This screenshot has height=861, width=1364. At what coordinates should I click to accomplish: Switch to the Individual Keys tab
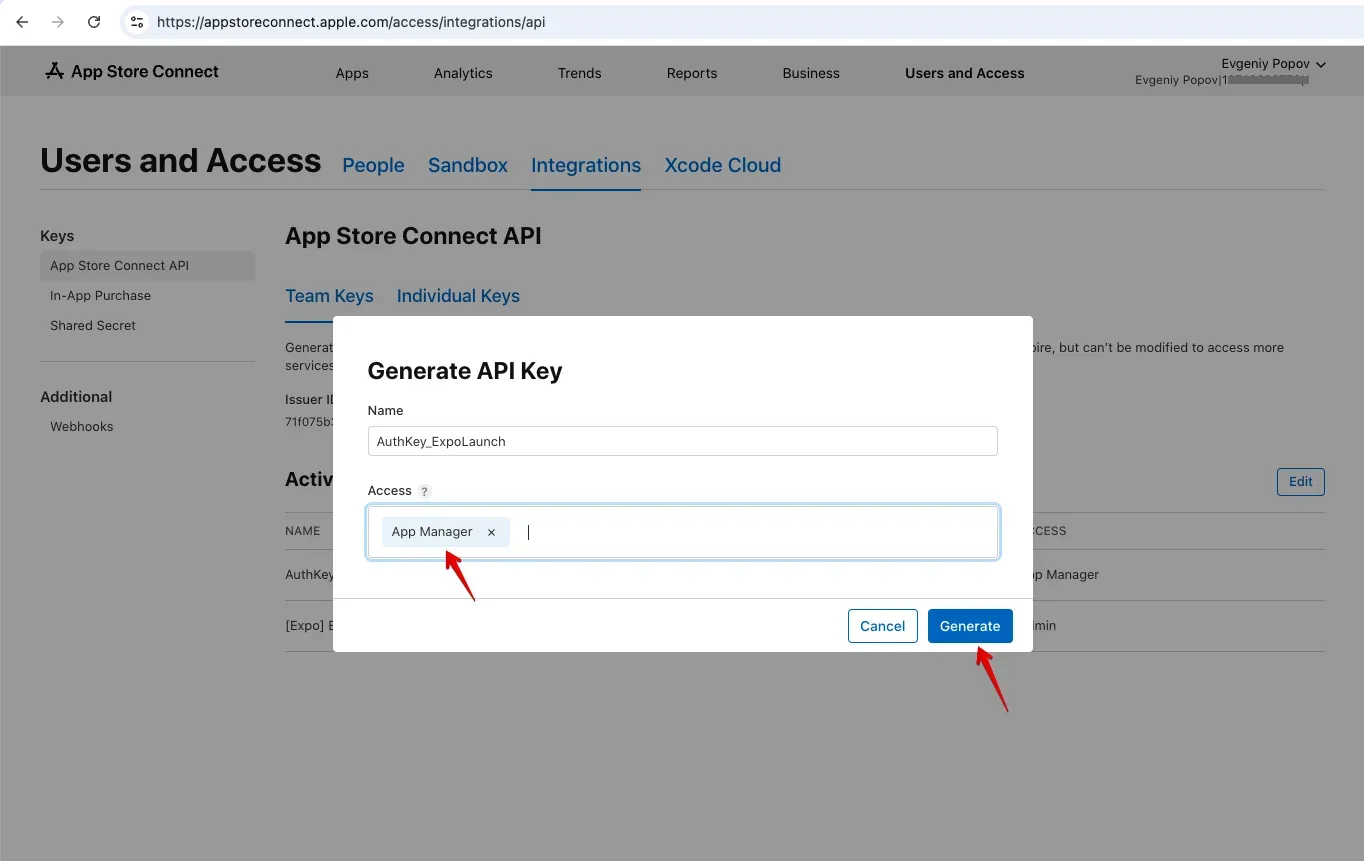[458, 296]
